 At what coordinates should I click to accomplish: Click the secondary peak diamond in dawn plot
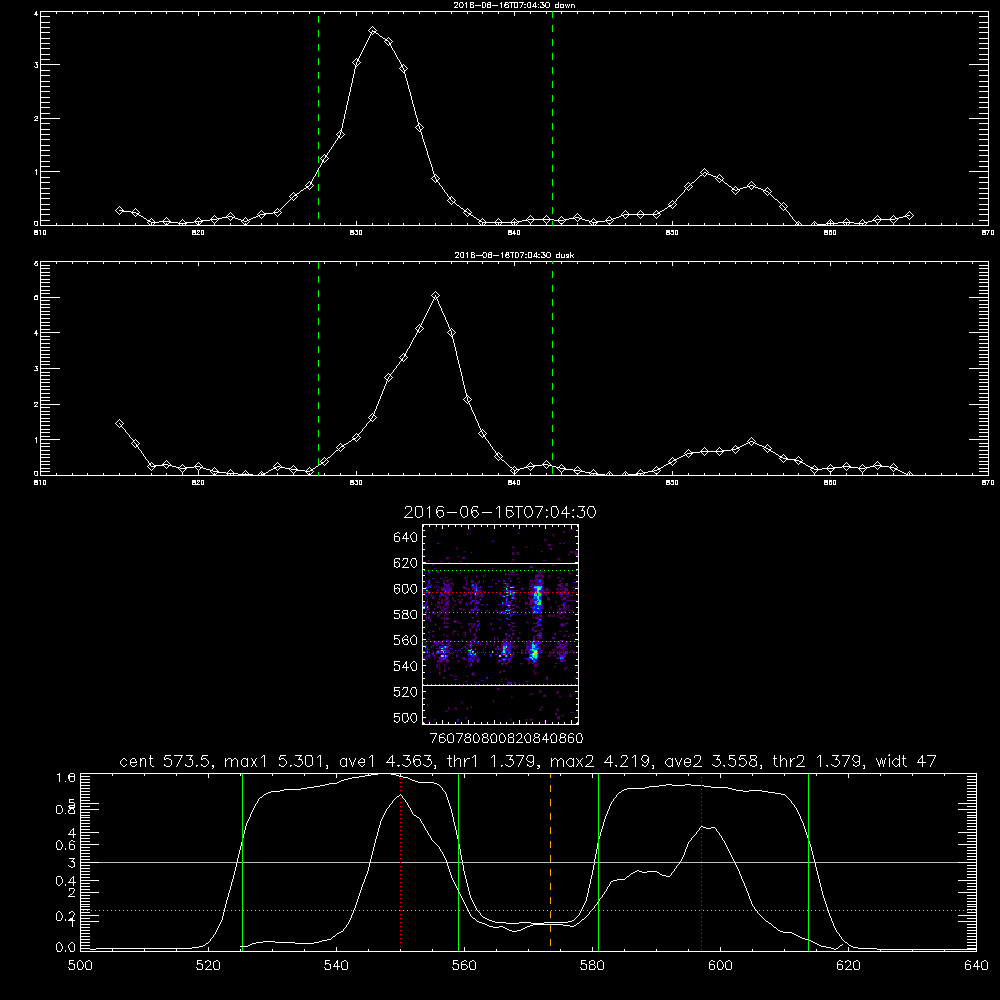click(704, 173)
